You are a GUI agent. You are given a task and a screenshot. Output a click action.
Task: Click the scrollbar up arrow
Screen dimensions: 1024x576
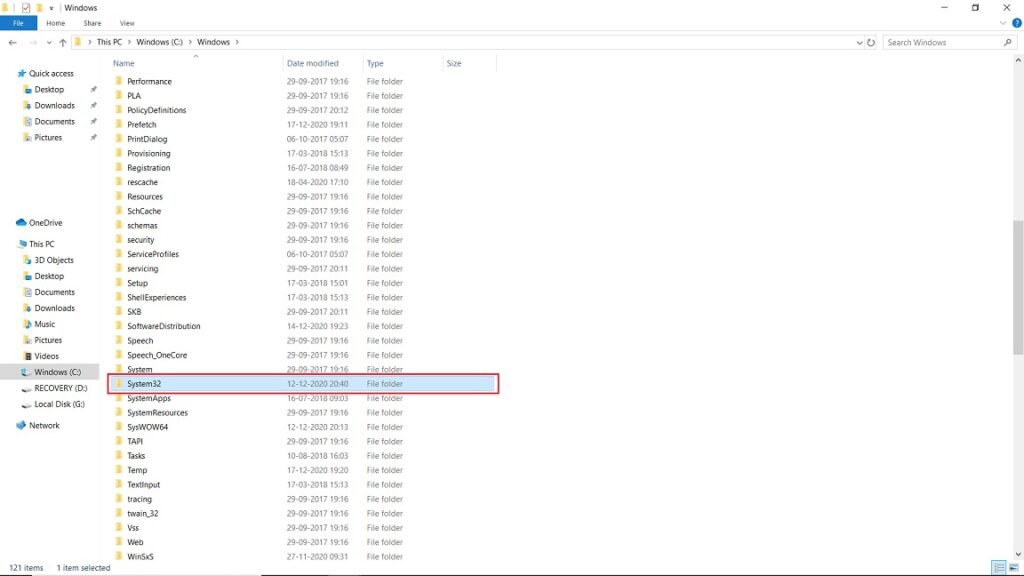1017,61
